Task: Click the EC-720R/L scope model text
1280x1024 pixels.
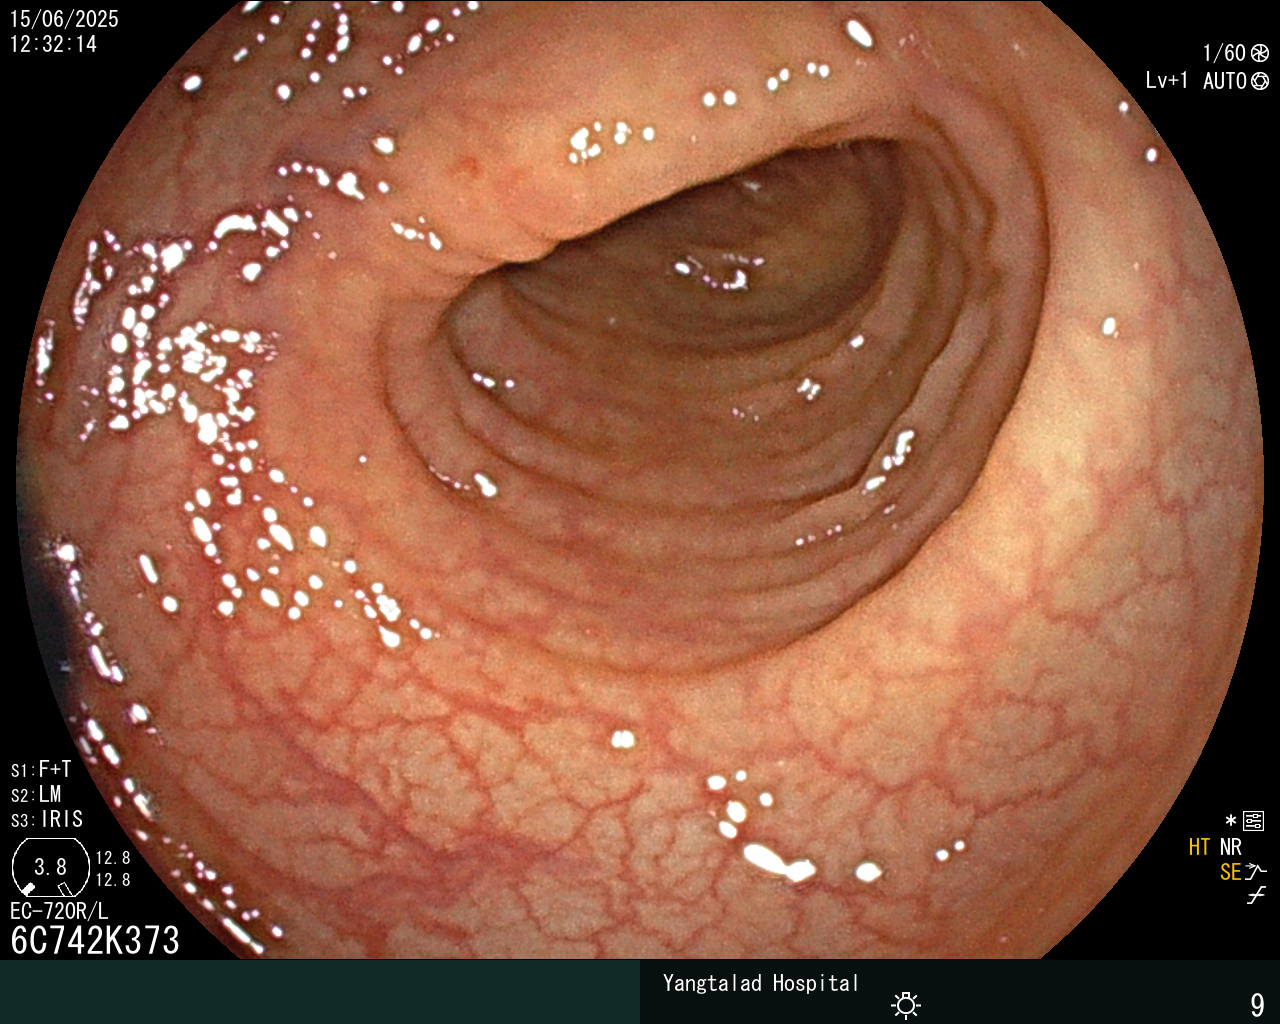Action: point(59,911)
